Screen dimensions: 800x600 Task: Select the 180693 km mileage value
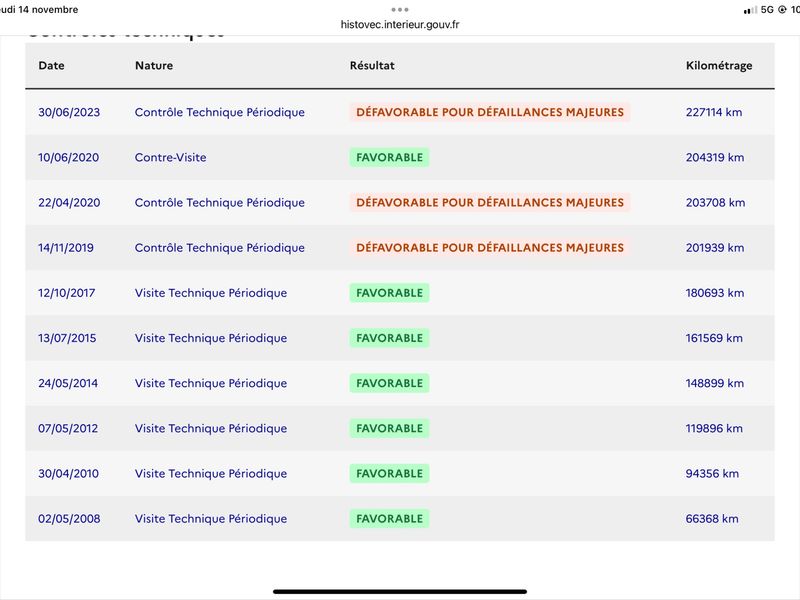[715, 293]
